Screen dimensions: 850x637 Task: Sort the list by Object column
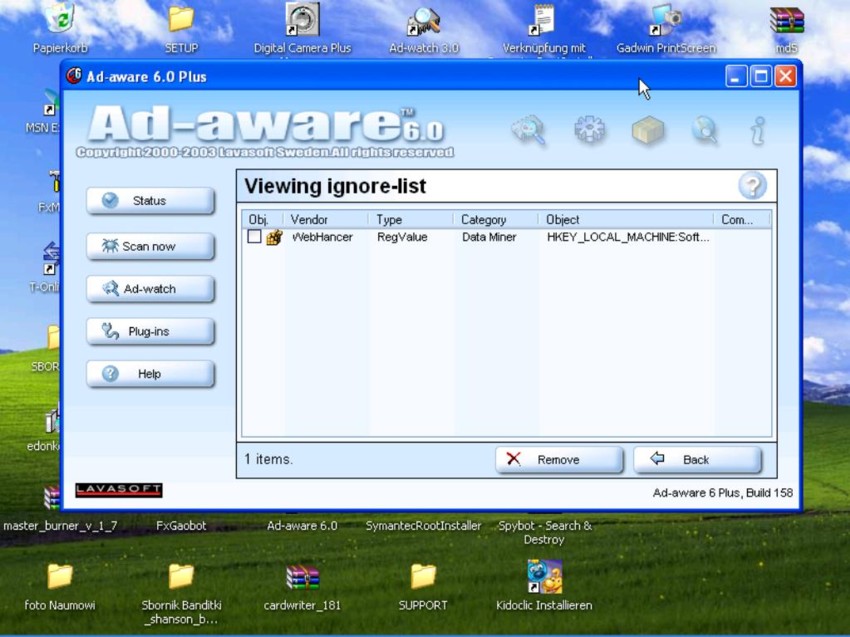[x=627, y=220]
